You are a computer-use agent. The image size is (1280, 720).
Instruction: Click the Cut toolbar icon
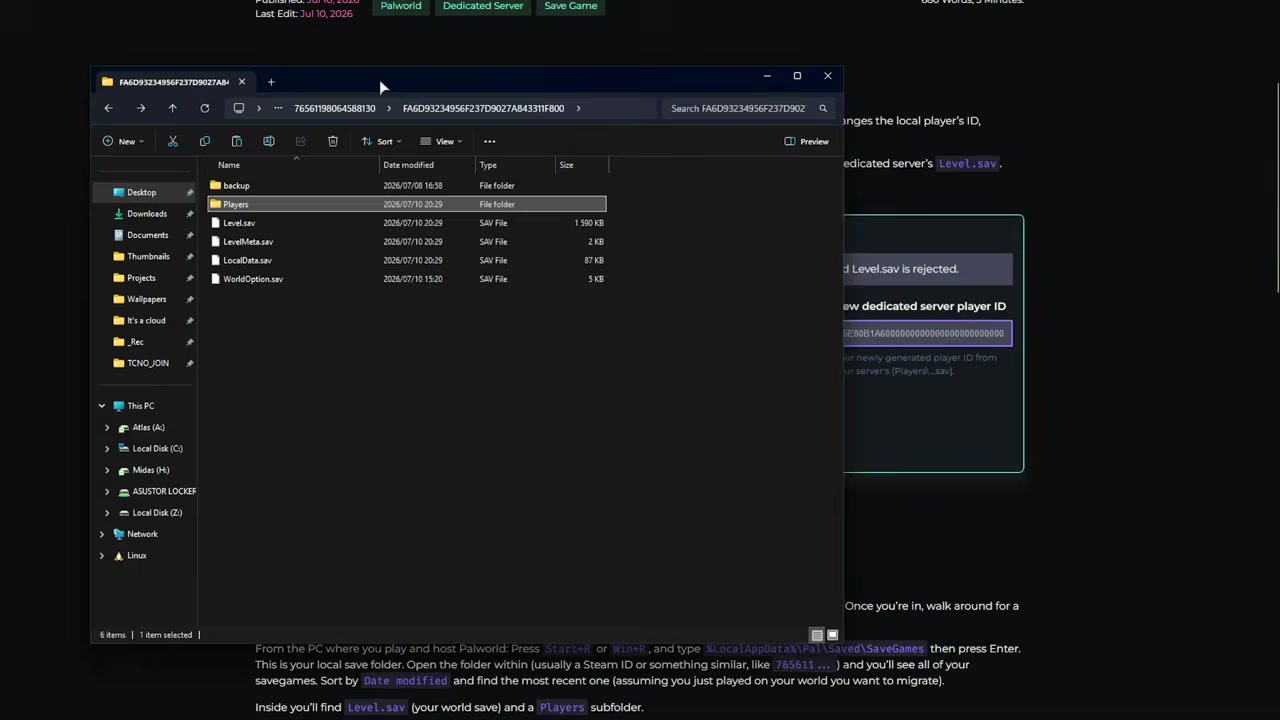click(172, 141)
